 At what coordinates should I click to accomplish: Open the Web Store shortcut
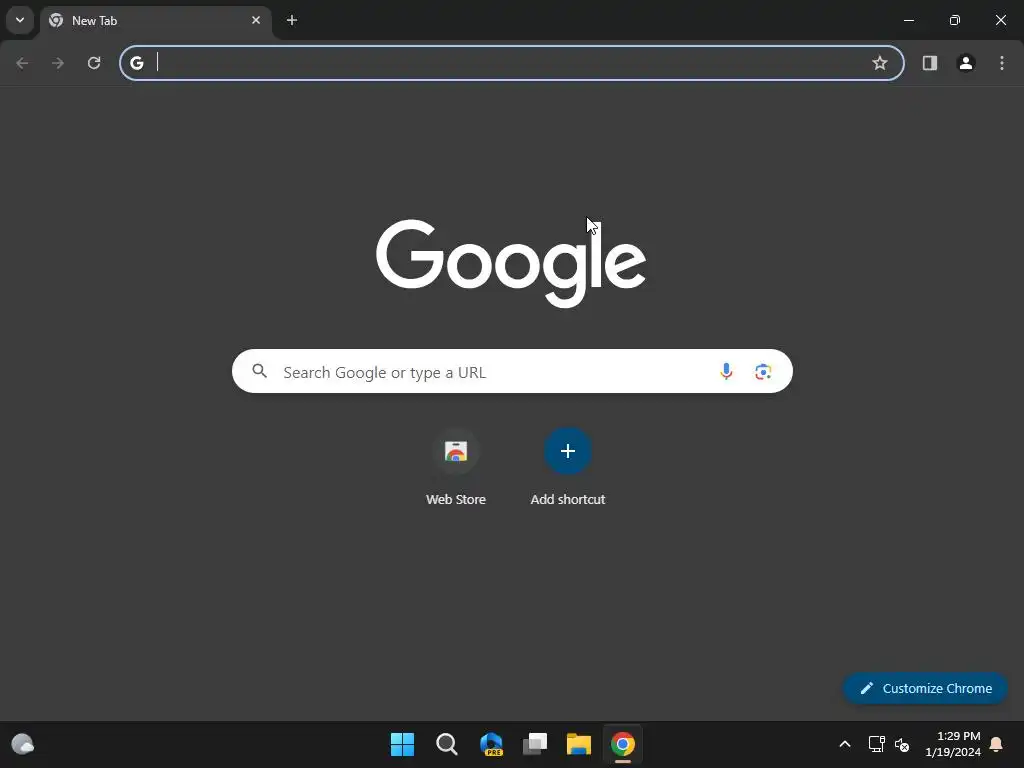456,466
